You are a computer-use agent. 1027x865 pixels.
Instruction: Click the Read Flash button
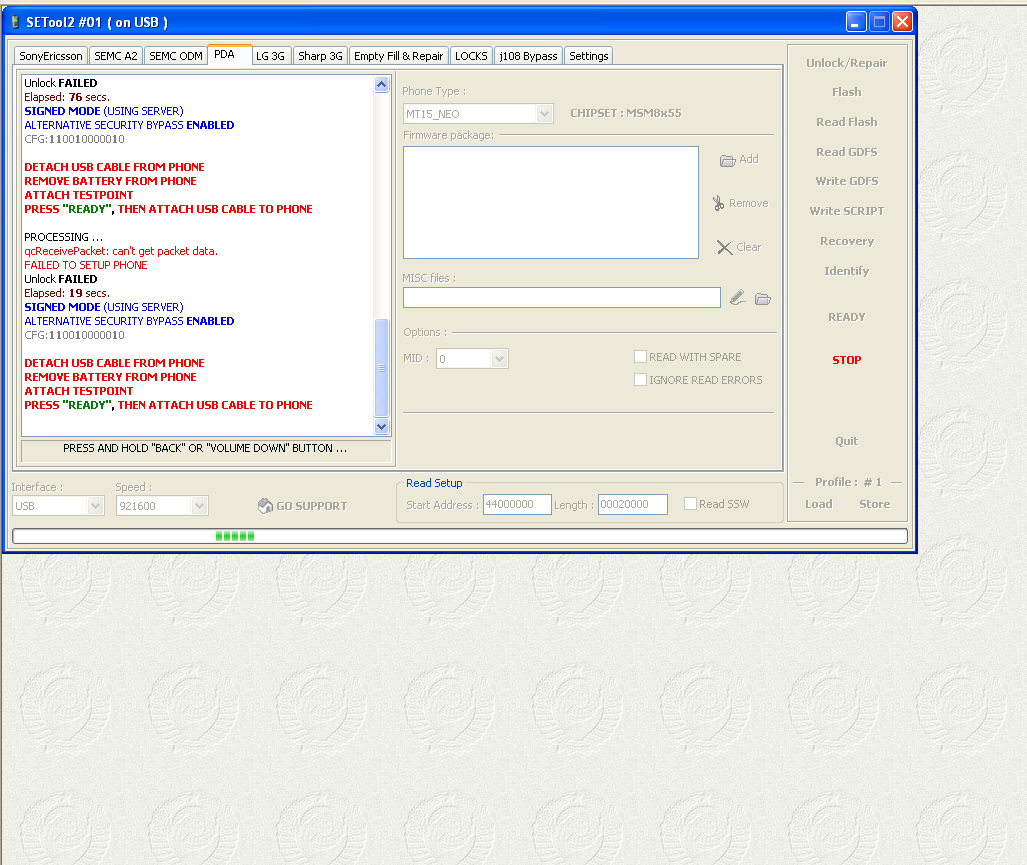pyautogui.click(x=846, y=122)
